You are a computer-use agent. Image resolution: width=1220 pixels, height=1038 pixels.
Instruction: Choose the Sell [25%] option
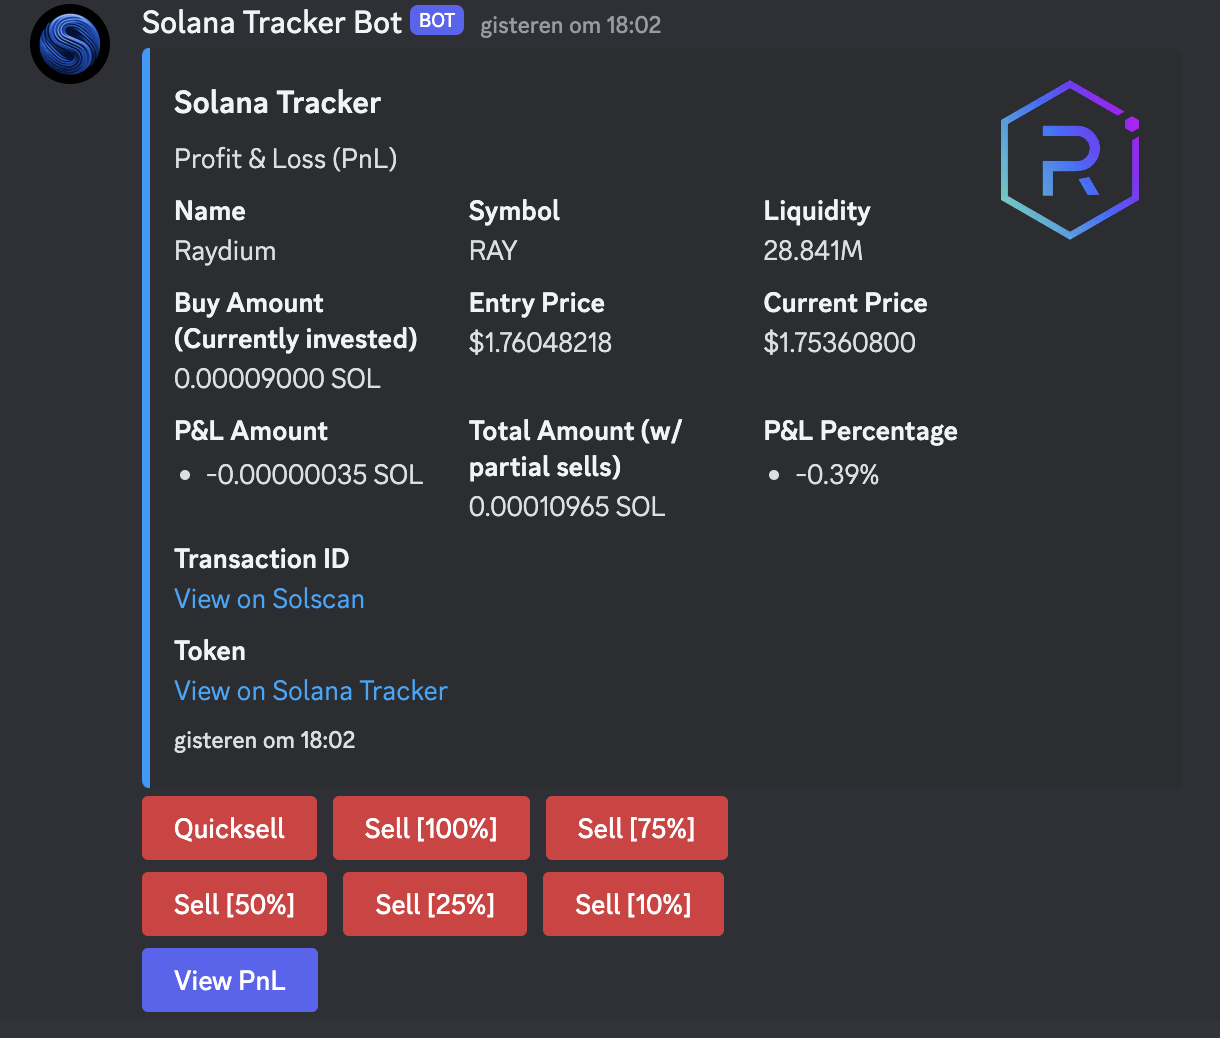434,904
